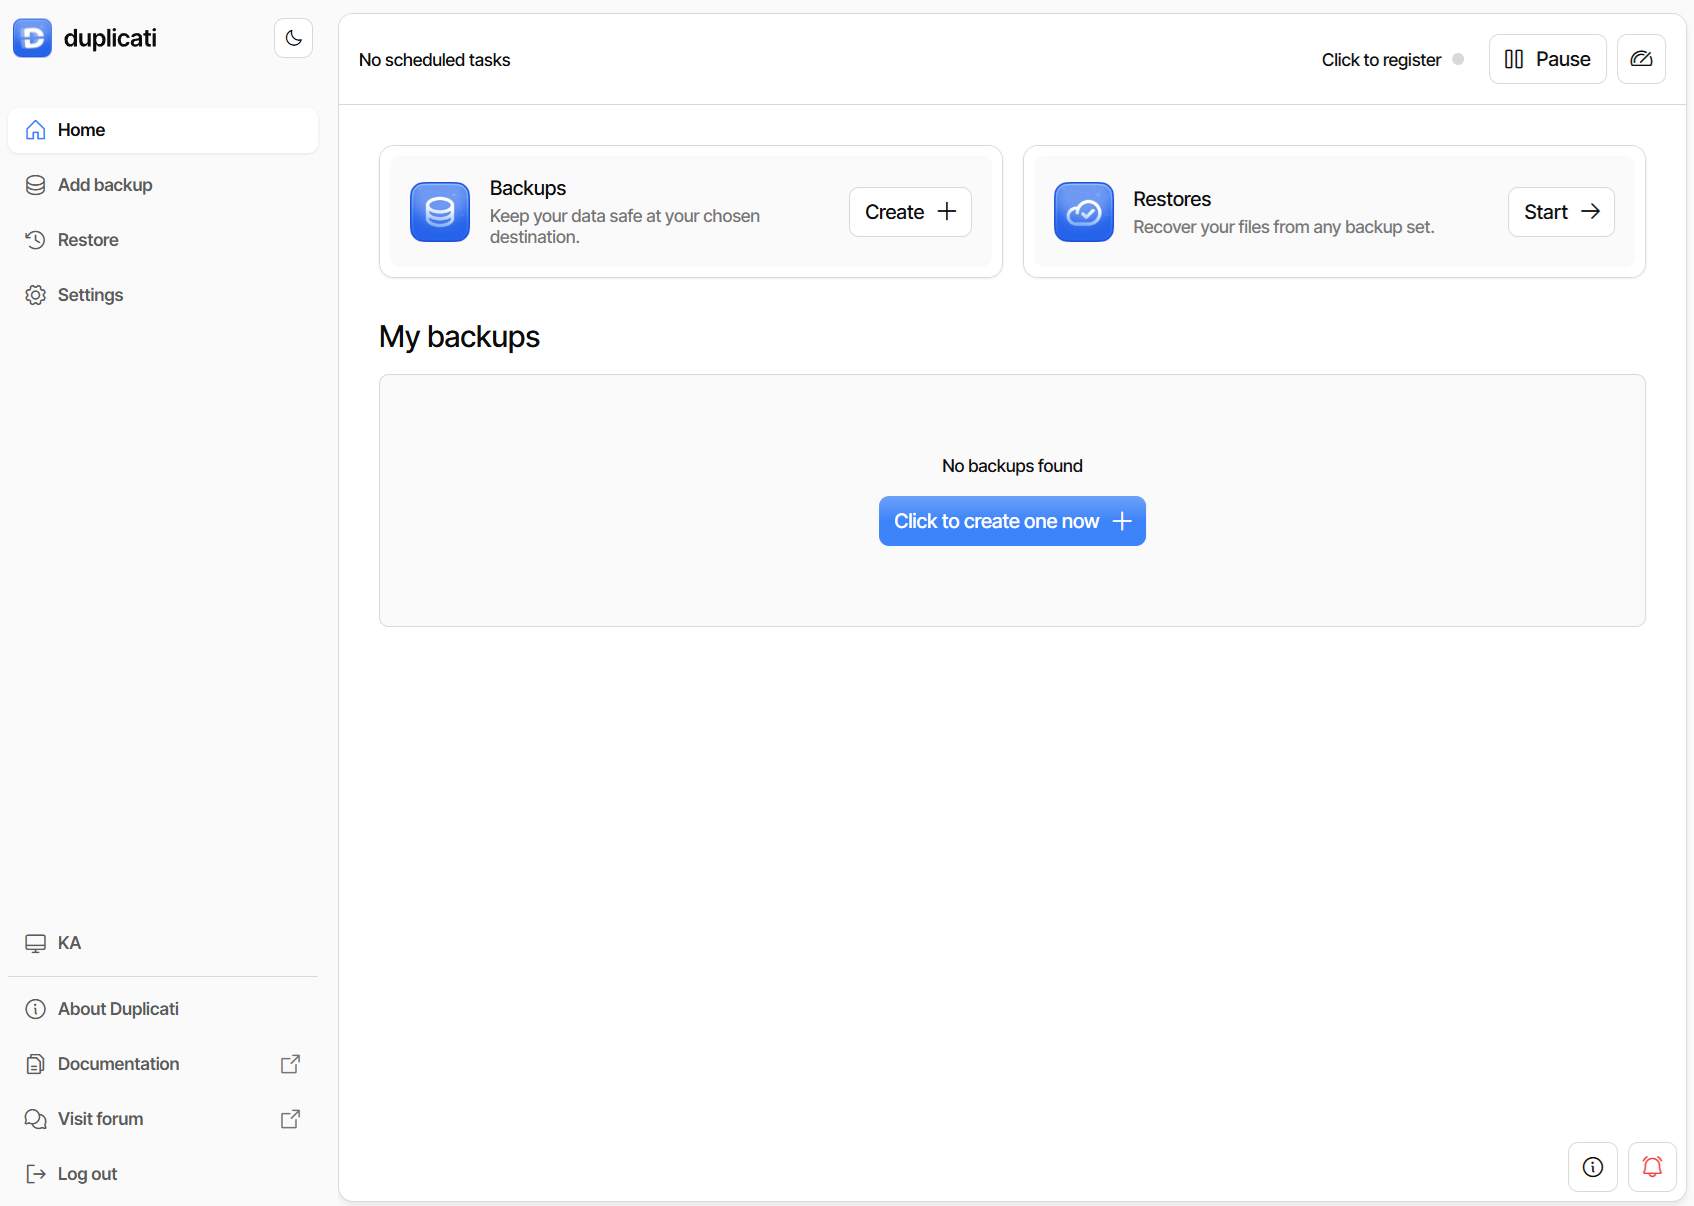Click Start to recover files

(1560, 212)
